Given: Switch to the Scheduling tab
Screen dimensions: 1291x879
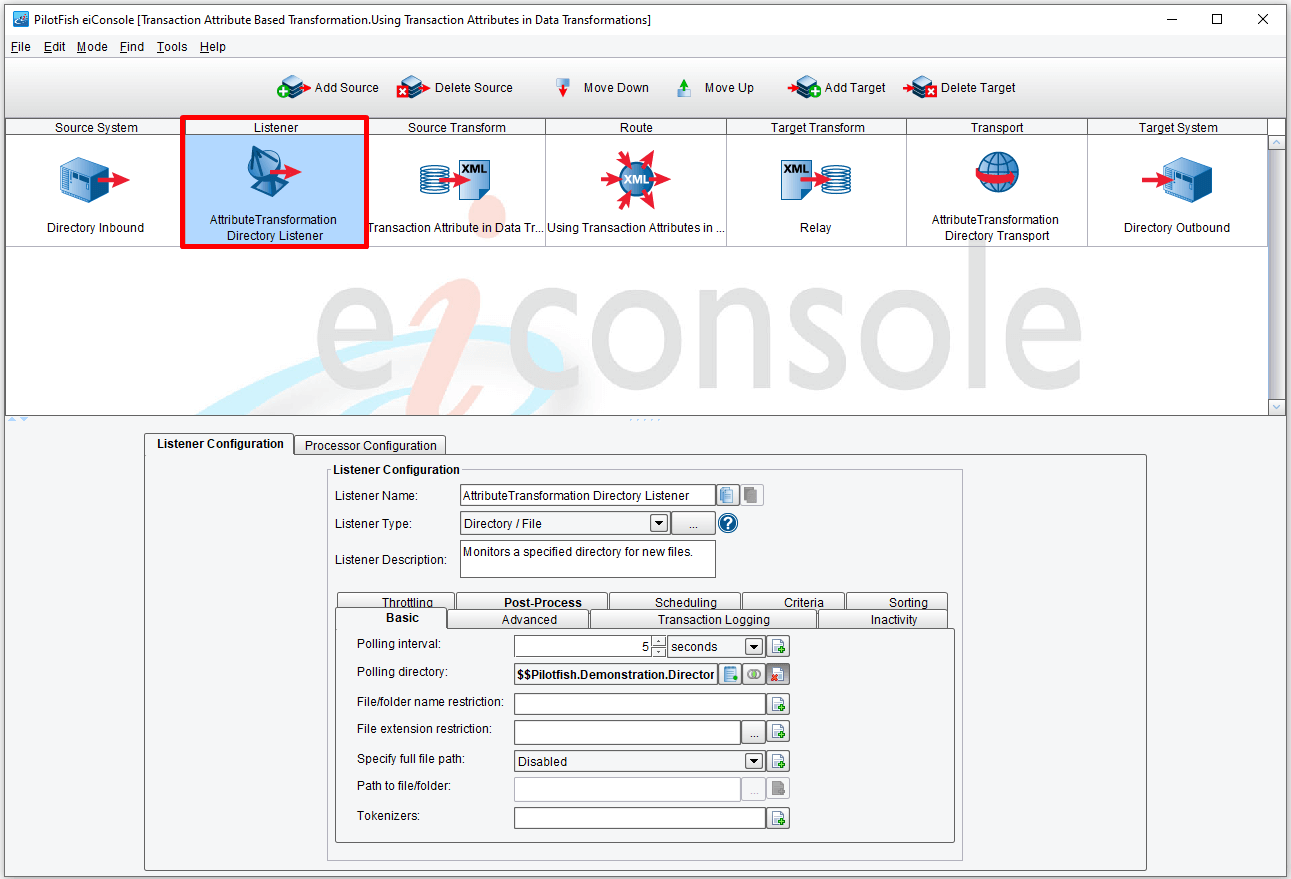Looking at the screenshot, I should 676,601.
